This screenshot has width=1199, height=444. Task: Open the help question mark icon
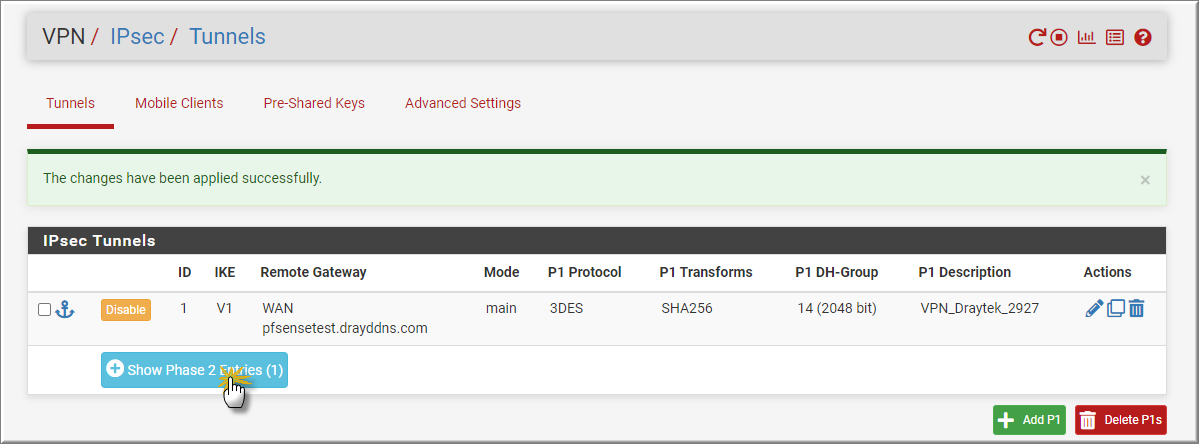1142,37
